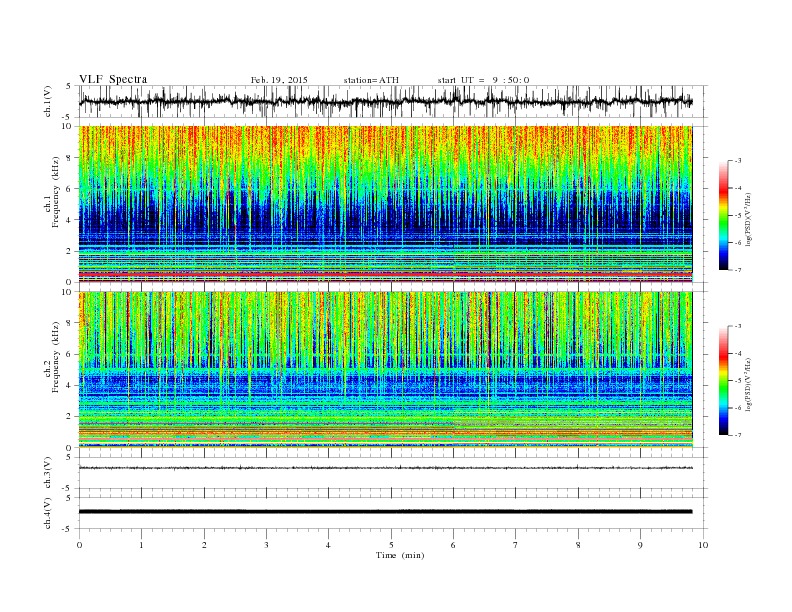Click the time axis tick label '5'
Image resolution: width=792 pixels, height=612 pixels.
coord(391,545)
